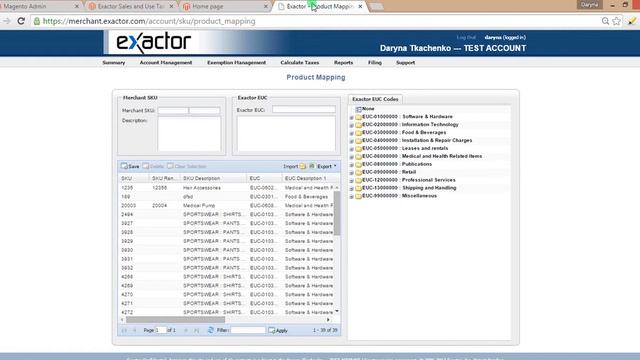Click the grid's vertical scrollbar thumb
The image size is (640, 360).
(337, 213)
